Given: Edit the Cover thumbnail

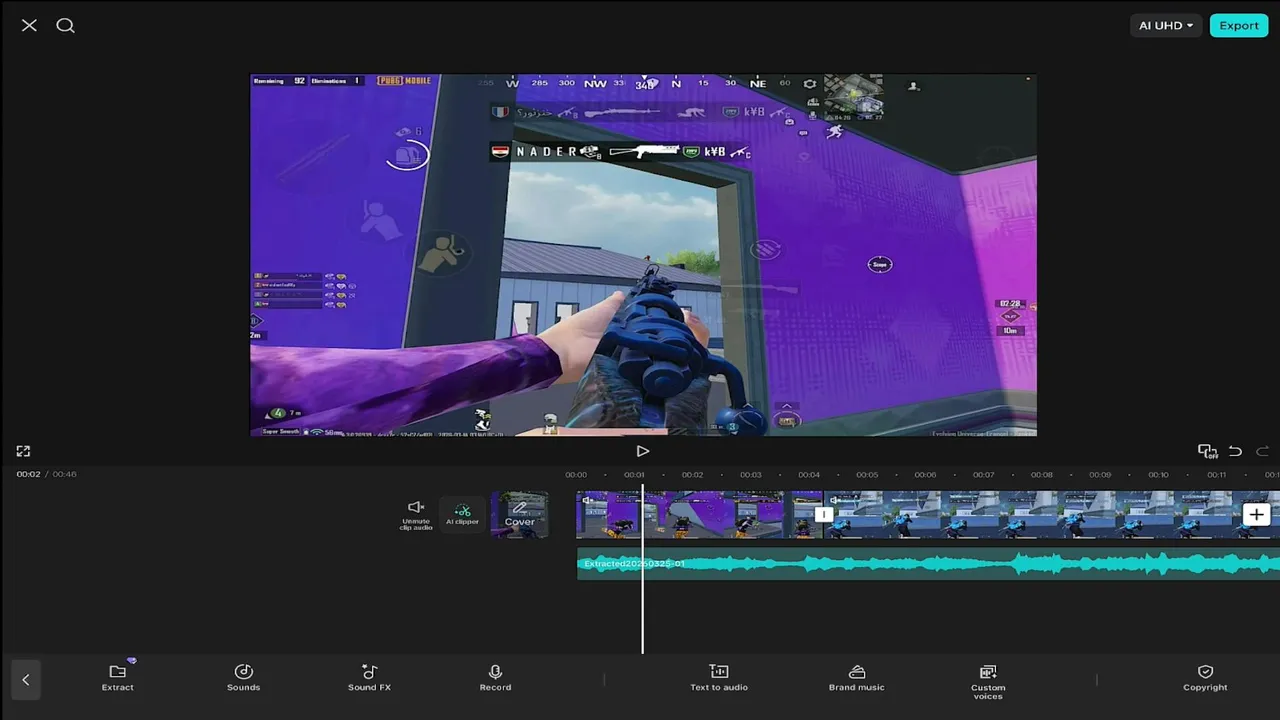Looking at the screenshot, I should click(x=519, y=514).
